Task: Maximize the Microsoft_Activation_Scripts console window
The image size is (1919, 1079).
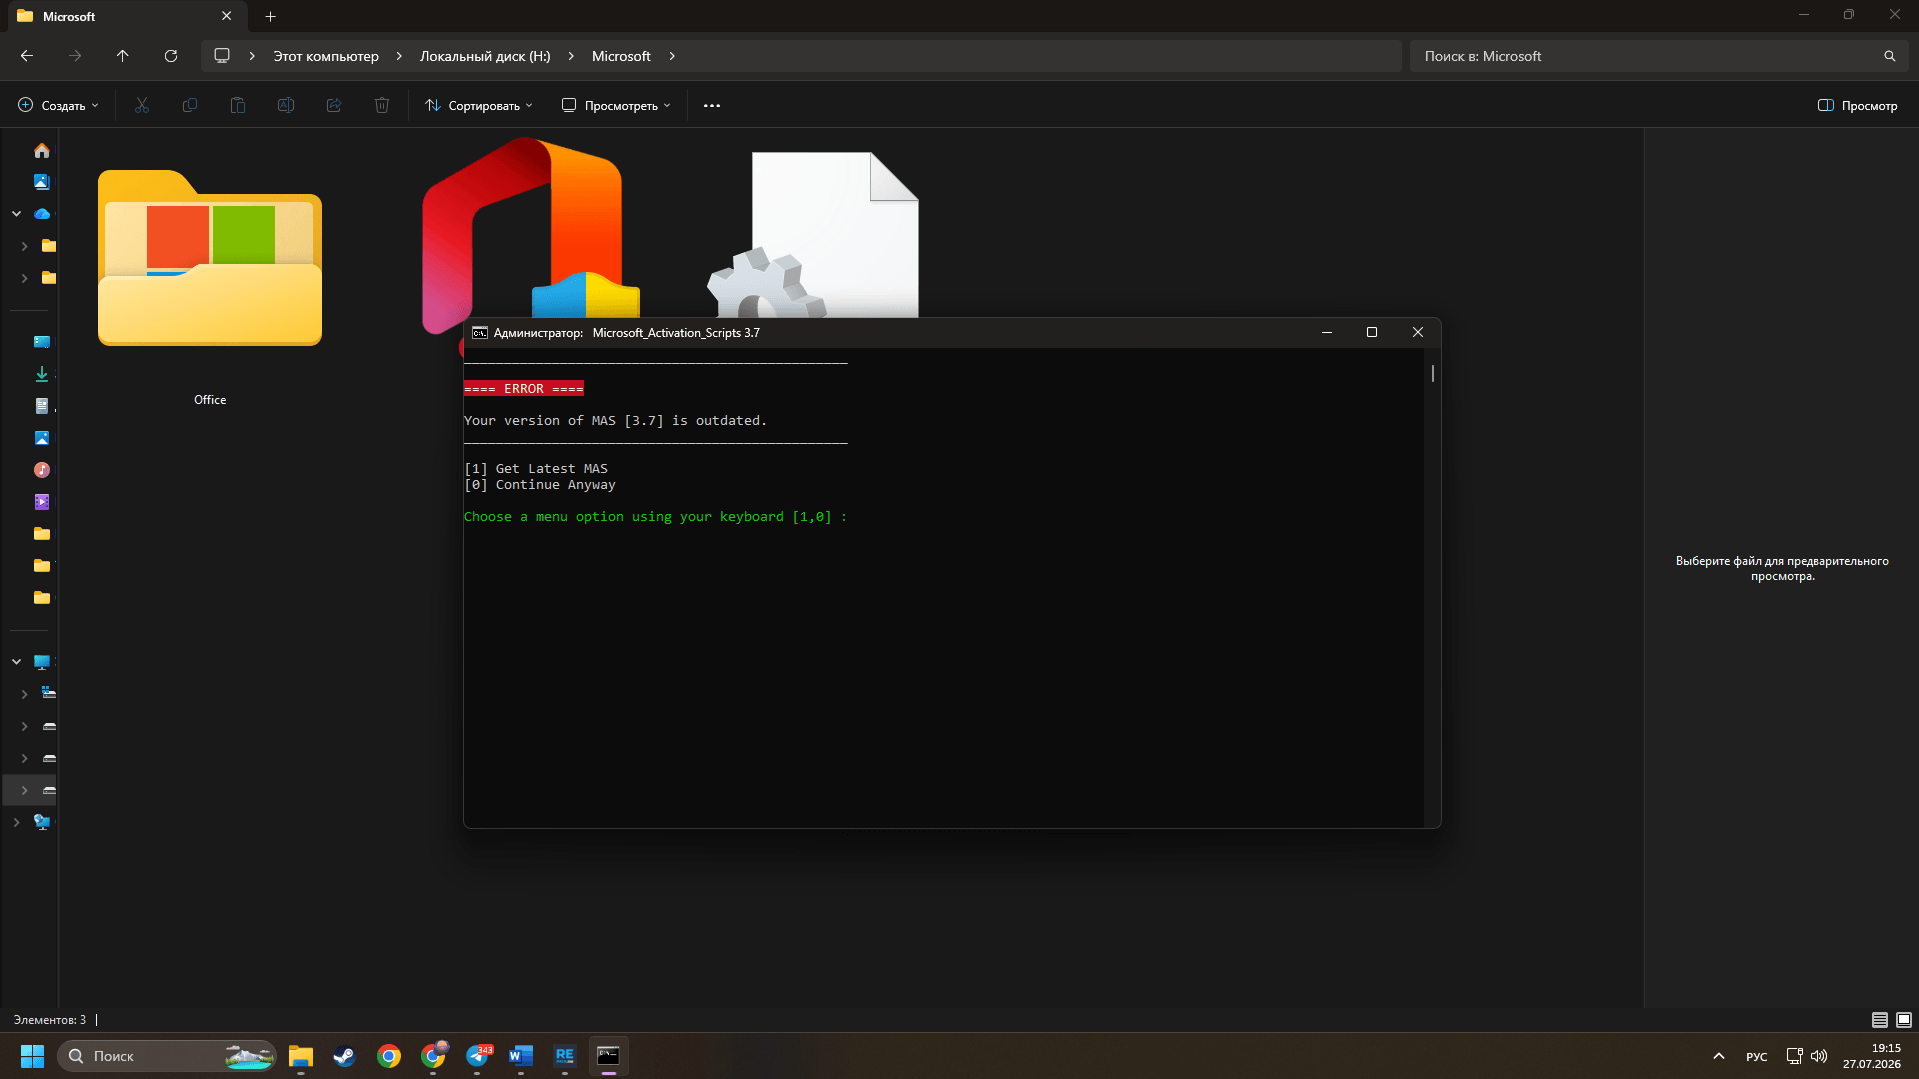Action: coord(1372,332)
